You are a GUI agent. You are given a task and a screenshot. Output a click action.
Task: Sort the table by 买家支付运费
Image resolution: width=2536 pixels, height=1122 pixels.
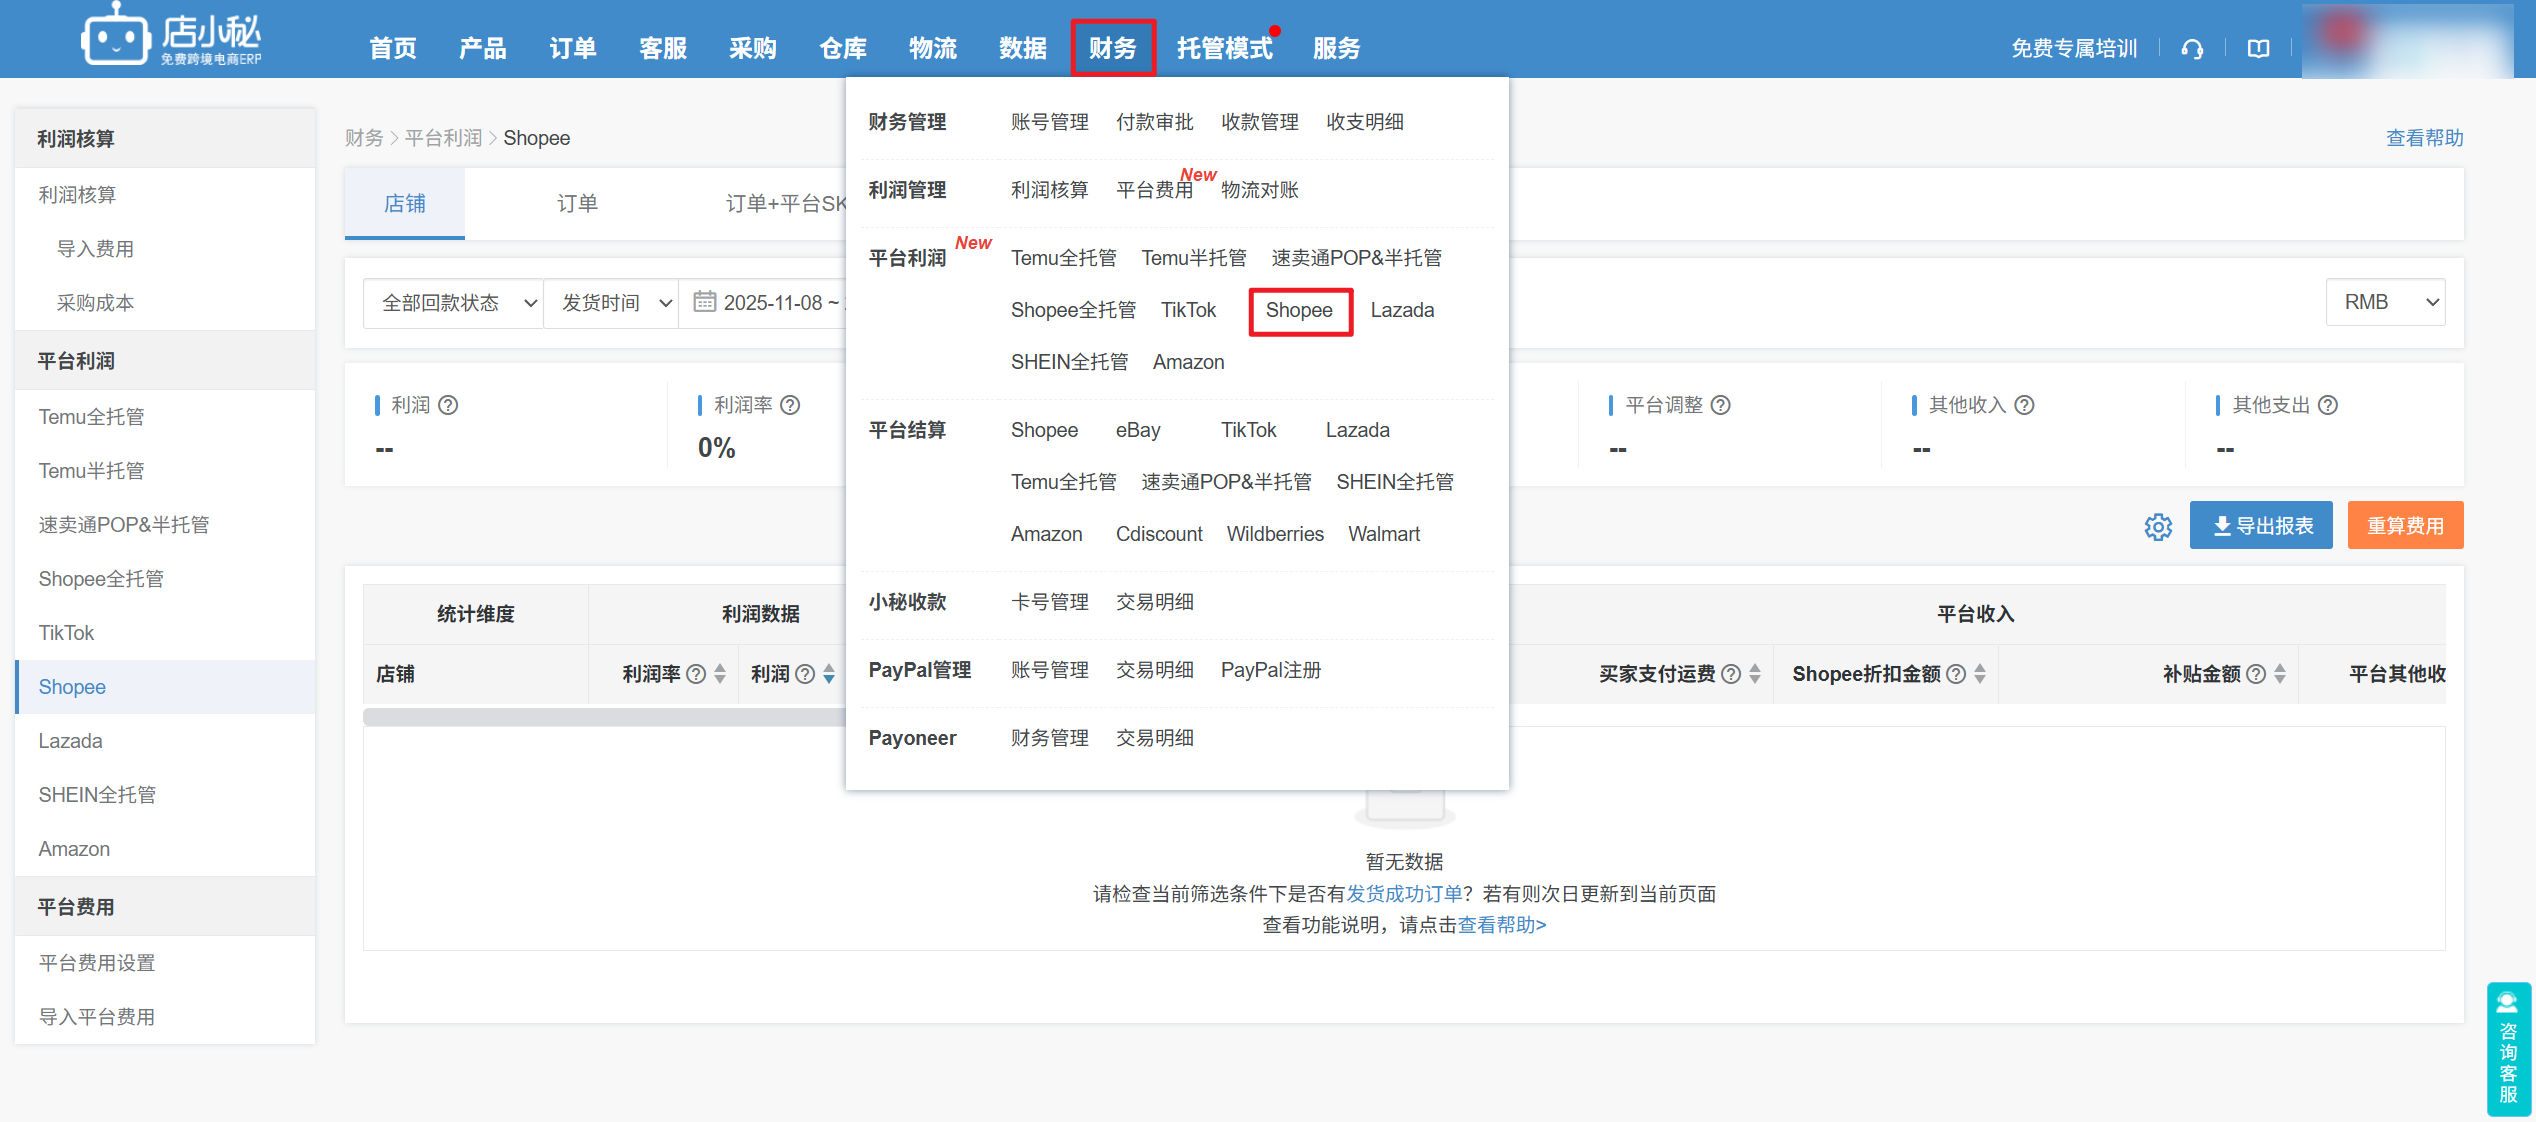[x=1755, y=674]
